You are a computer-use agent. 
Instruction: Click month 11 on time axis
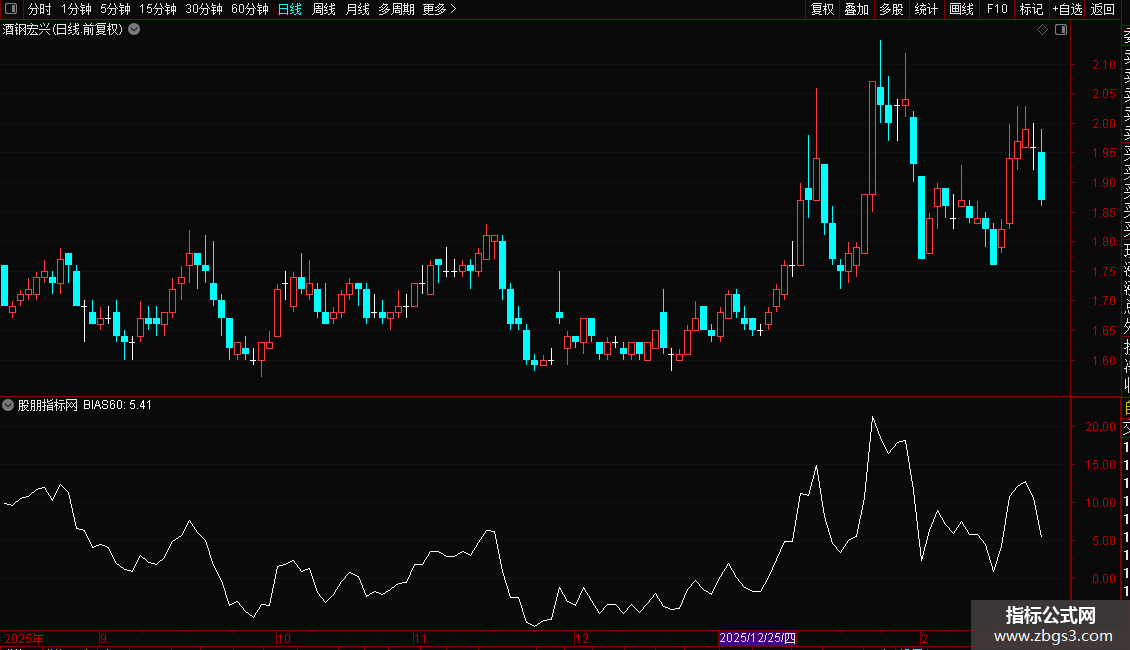(421, 638)
